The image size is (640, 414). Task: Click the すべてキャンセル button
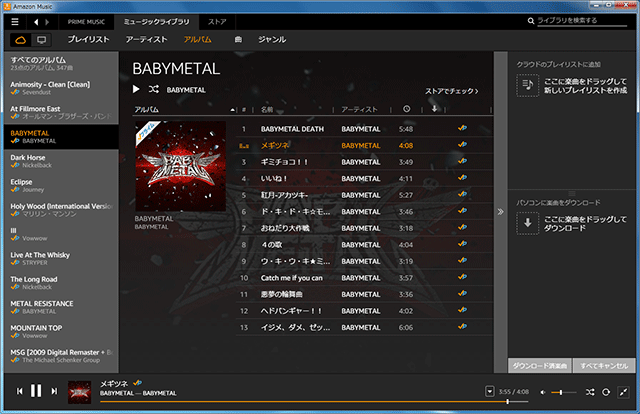point(604,366)
